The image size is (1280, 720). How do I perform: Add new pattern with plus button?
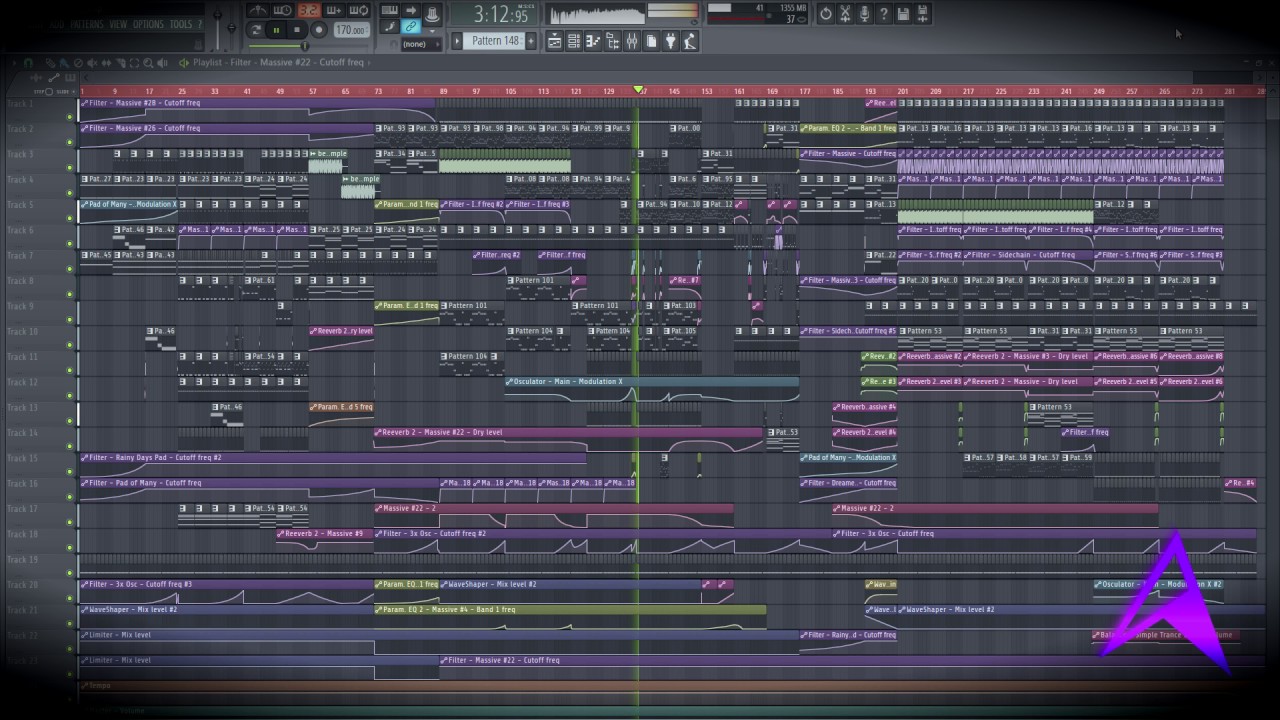(531, 40)
